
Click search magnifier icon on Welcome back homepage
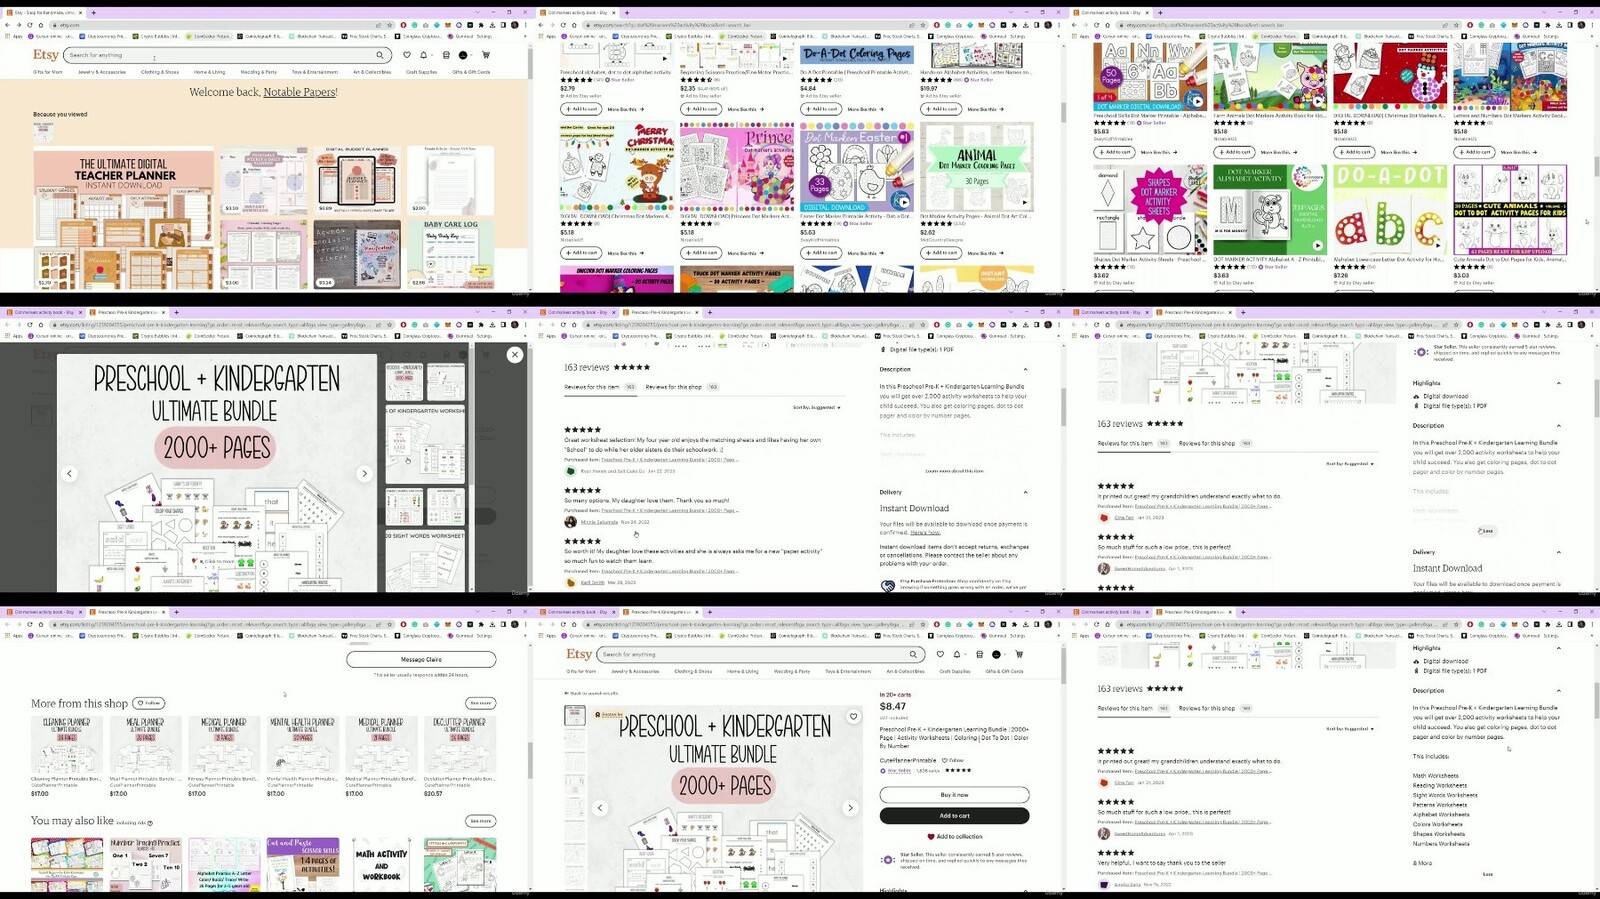[x=380, y=55]
